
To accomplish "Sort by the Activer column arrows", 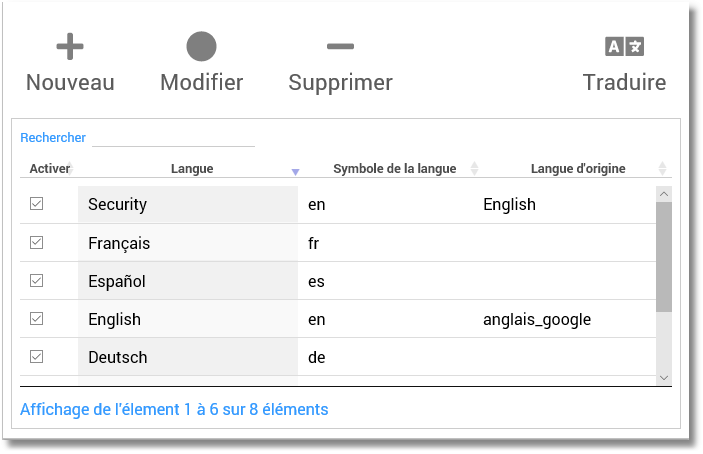I will pos(71,169).
